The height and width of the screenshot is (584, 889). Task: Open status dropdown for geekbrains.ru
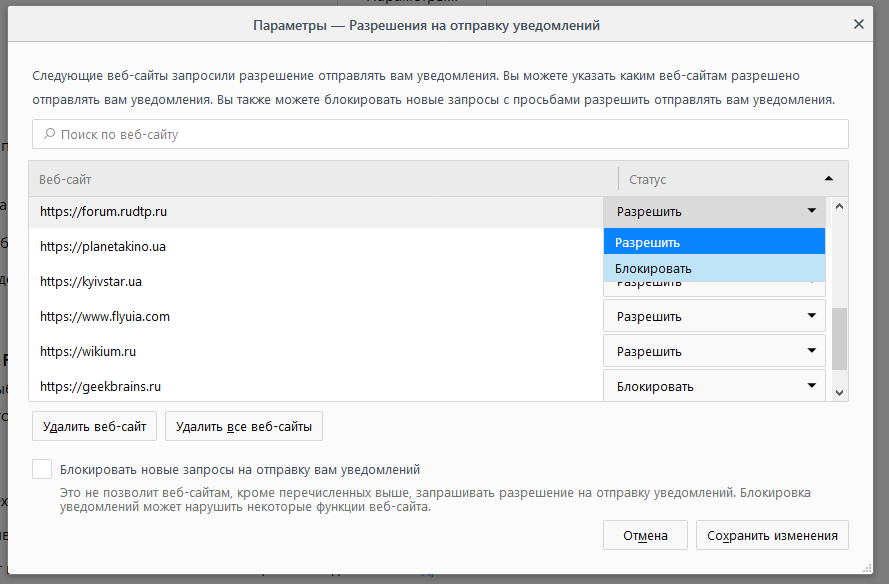click(x=714, y=386)
